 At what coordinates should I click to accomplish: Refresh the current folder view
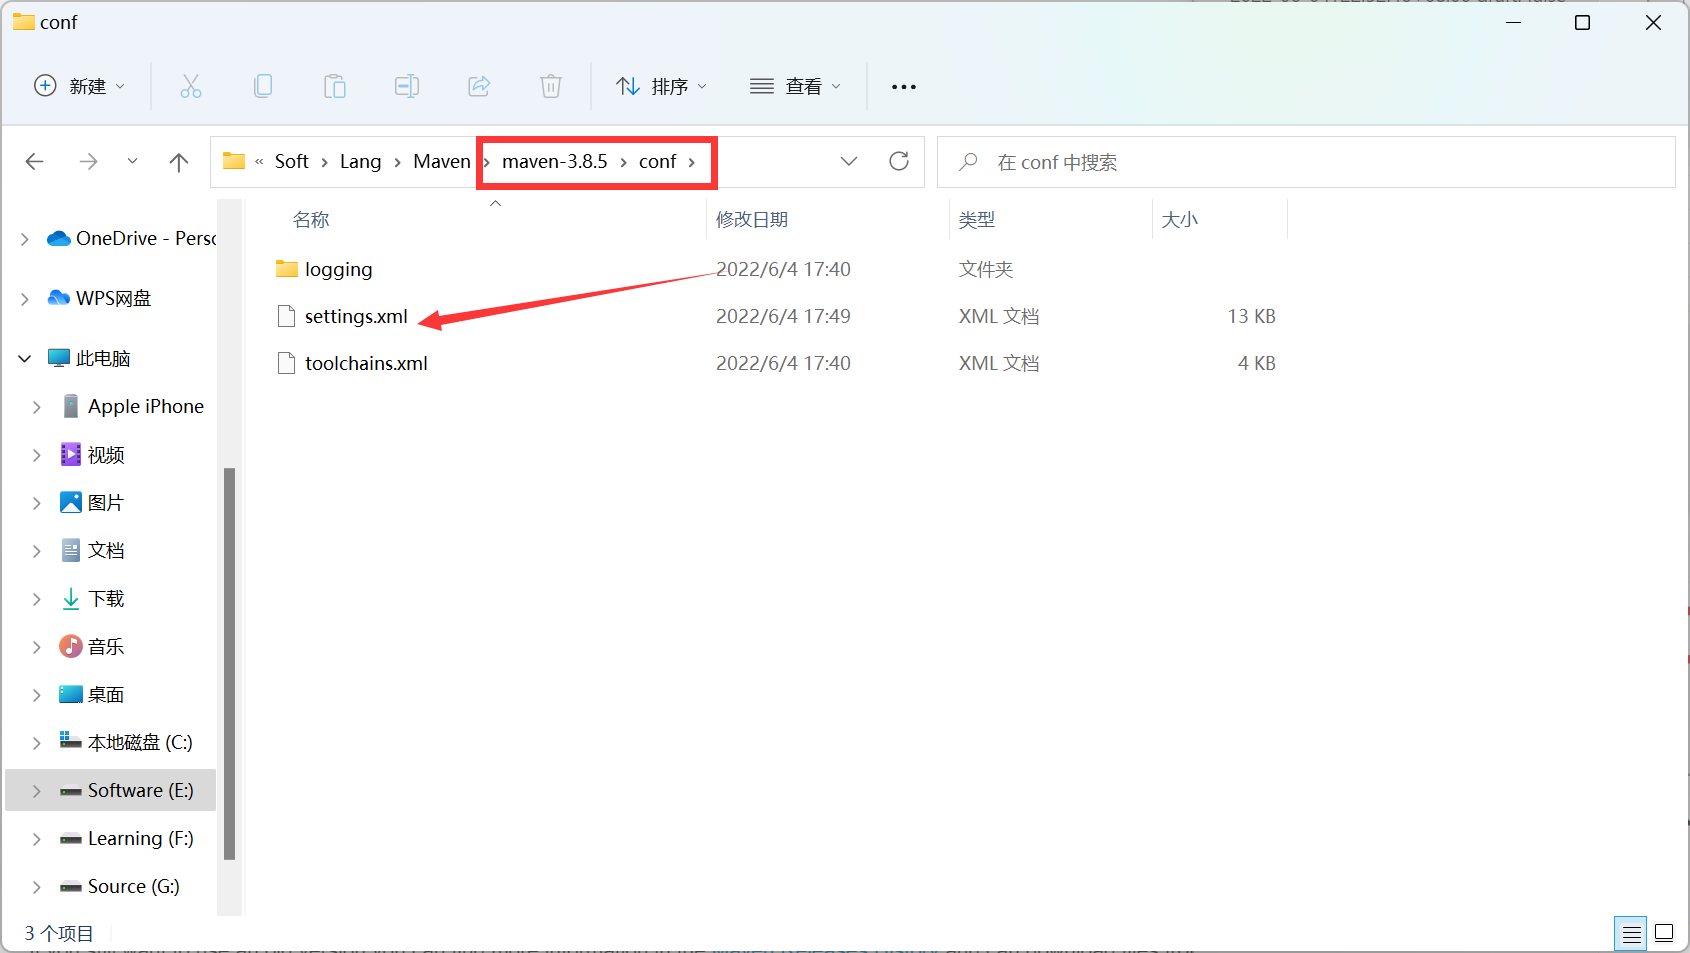(899, 161)
